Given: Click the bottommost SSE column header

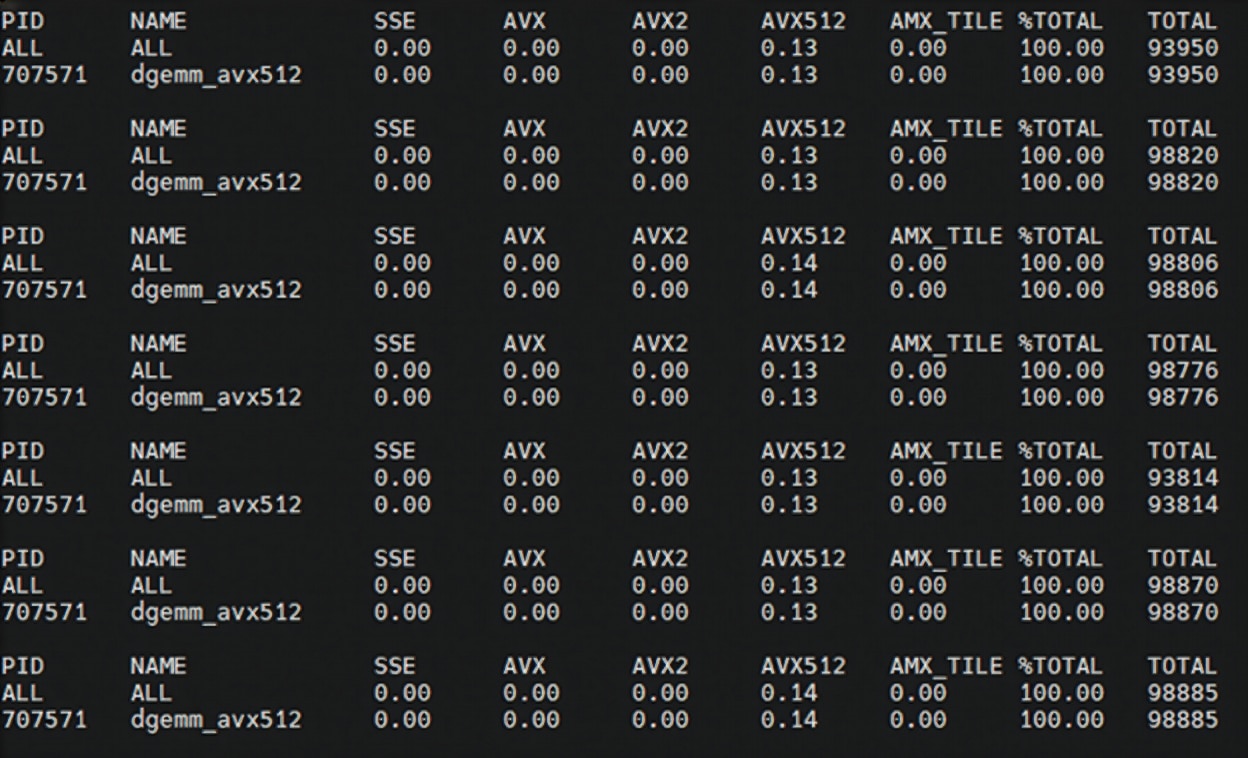Looking at the screenshot, I should (394, 666).
